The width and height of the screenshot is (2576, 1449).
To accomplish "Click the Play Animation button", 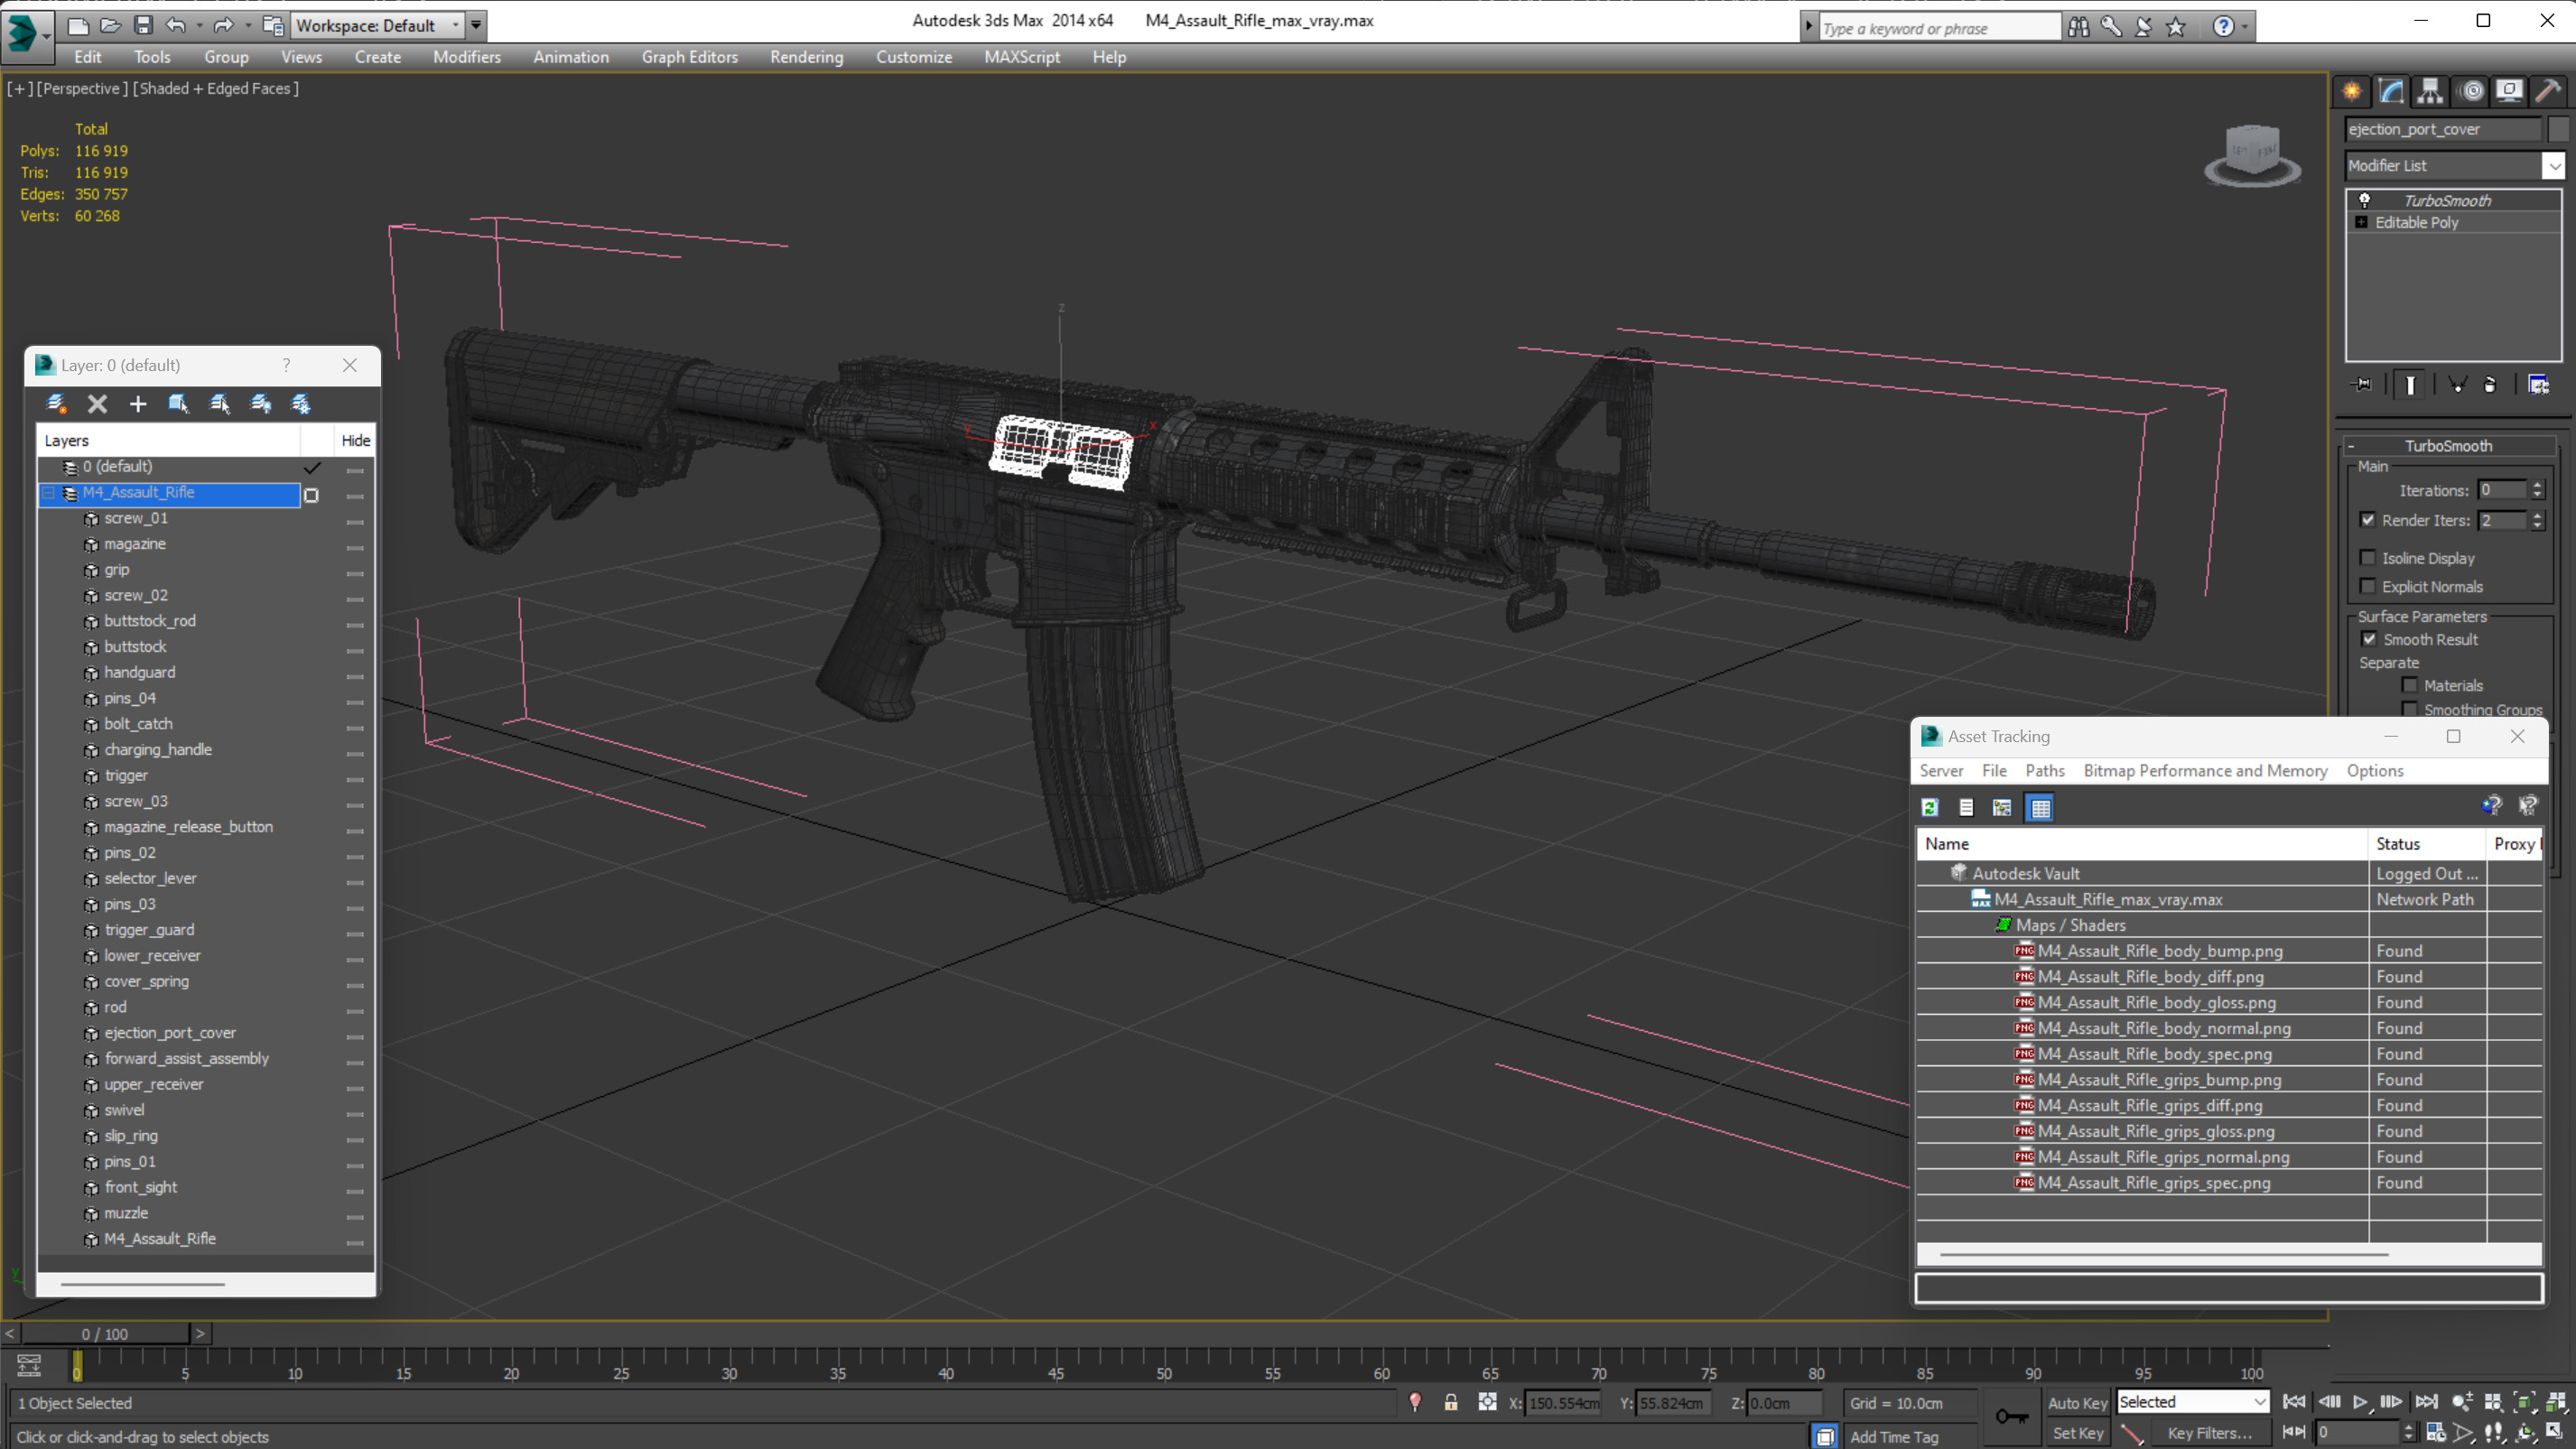I will pyautogui.click(x=2360, y=1402).
